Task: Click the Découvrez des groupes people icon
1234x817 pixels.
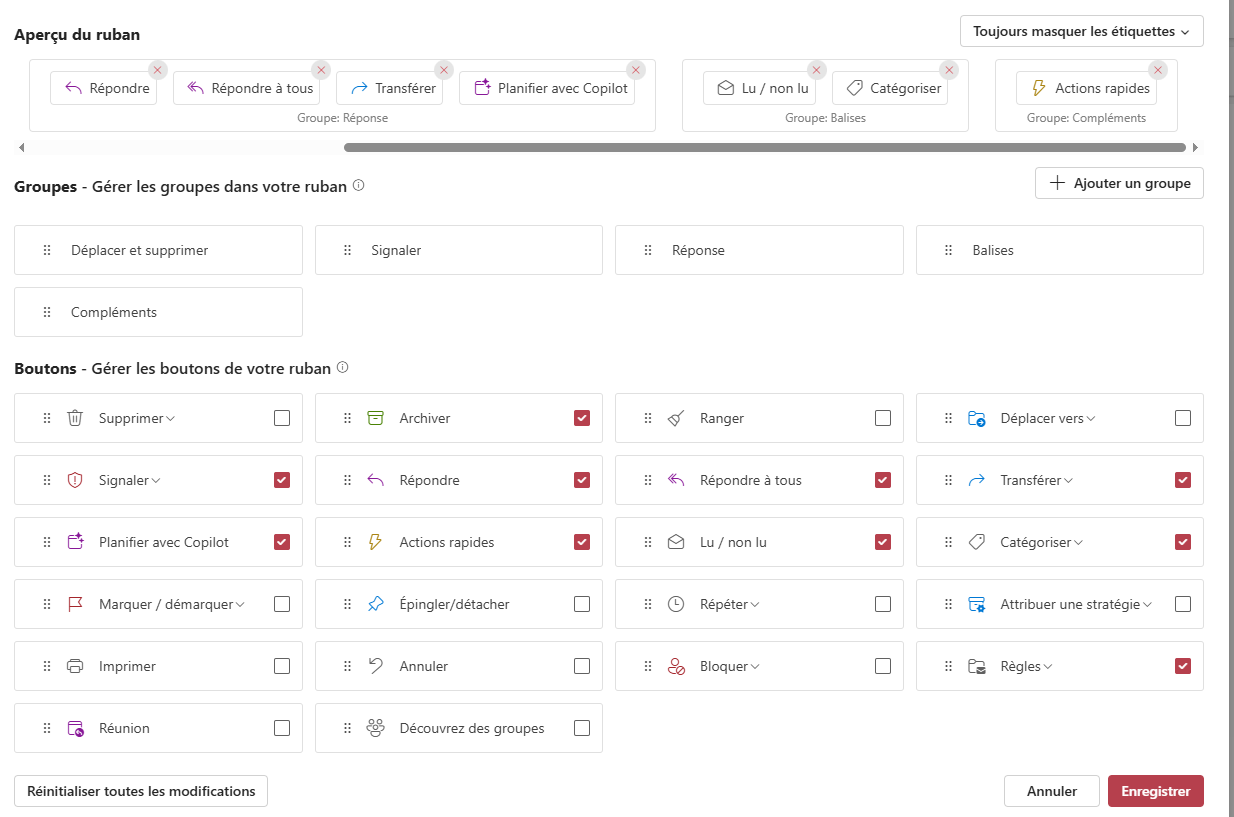Action: click(376, 728)
